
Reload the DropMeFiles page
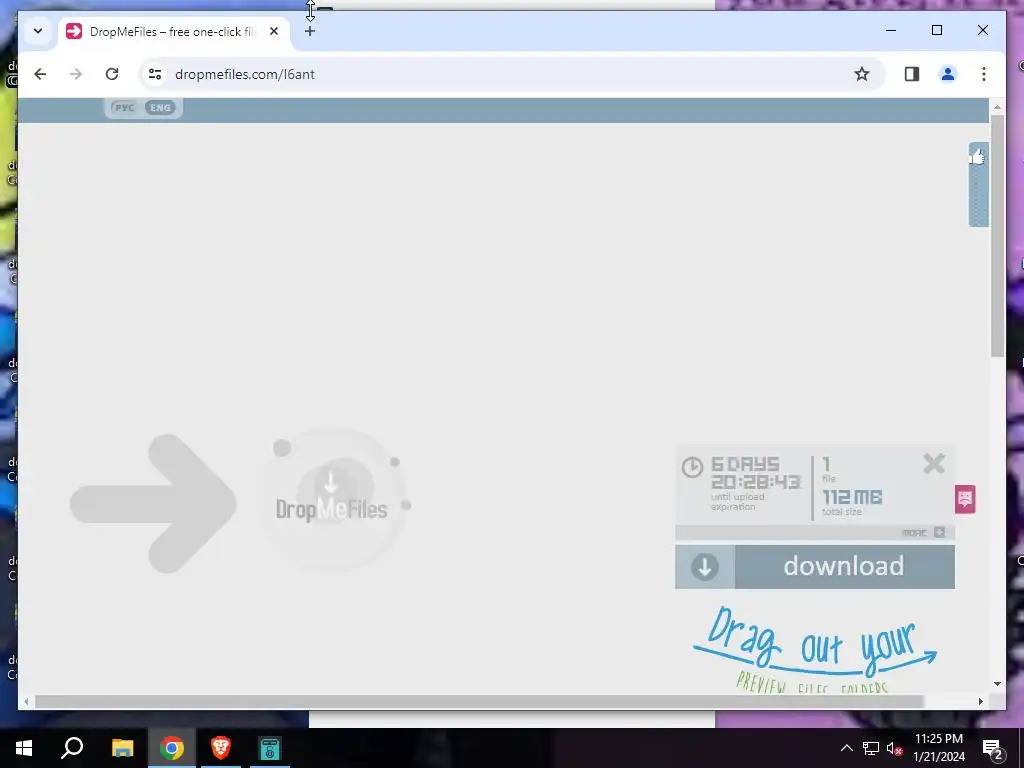pos(112,74)
